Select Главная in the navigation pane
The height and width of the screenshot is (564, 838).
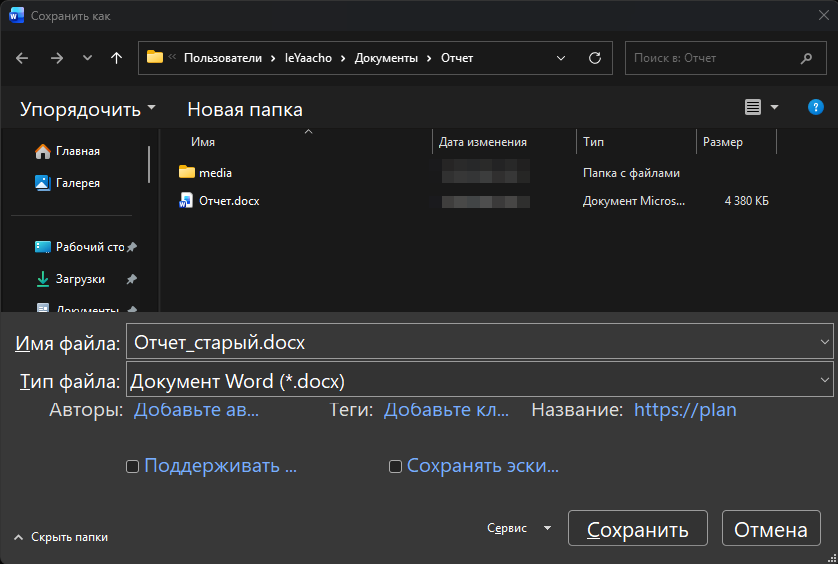point(77,151)
